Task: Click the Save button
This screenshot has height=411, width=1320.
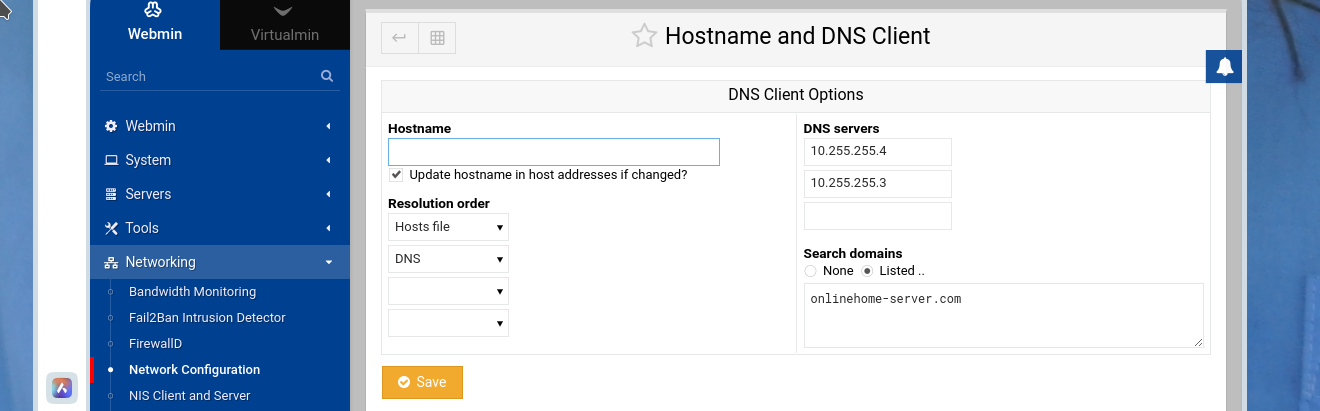Action: click(422, 382)
